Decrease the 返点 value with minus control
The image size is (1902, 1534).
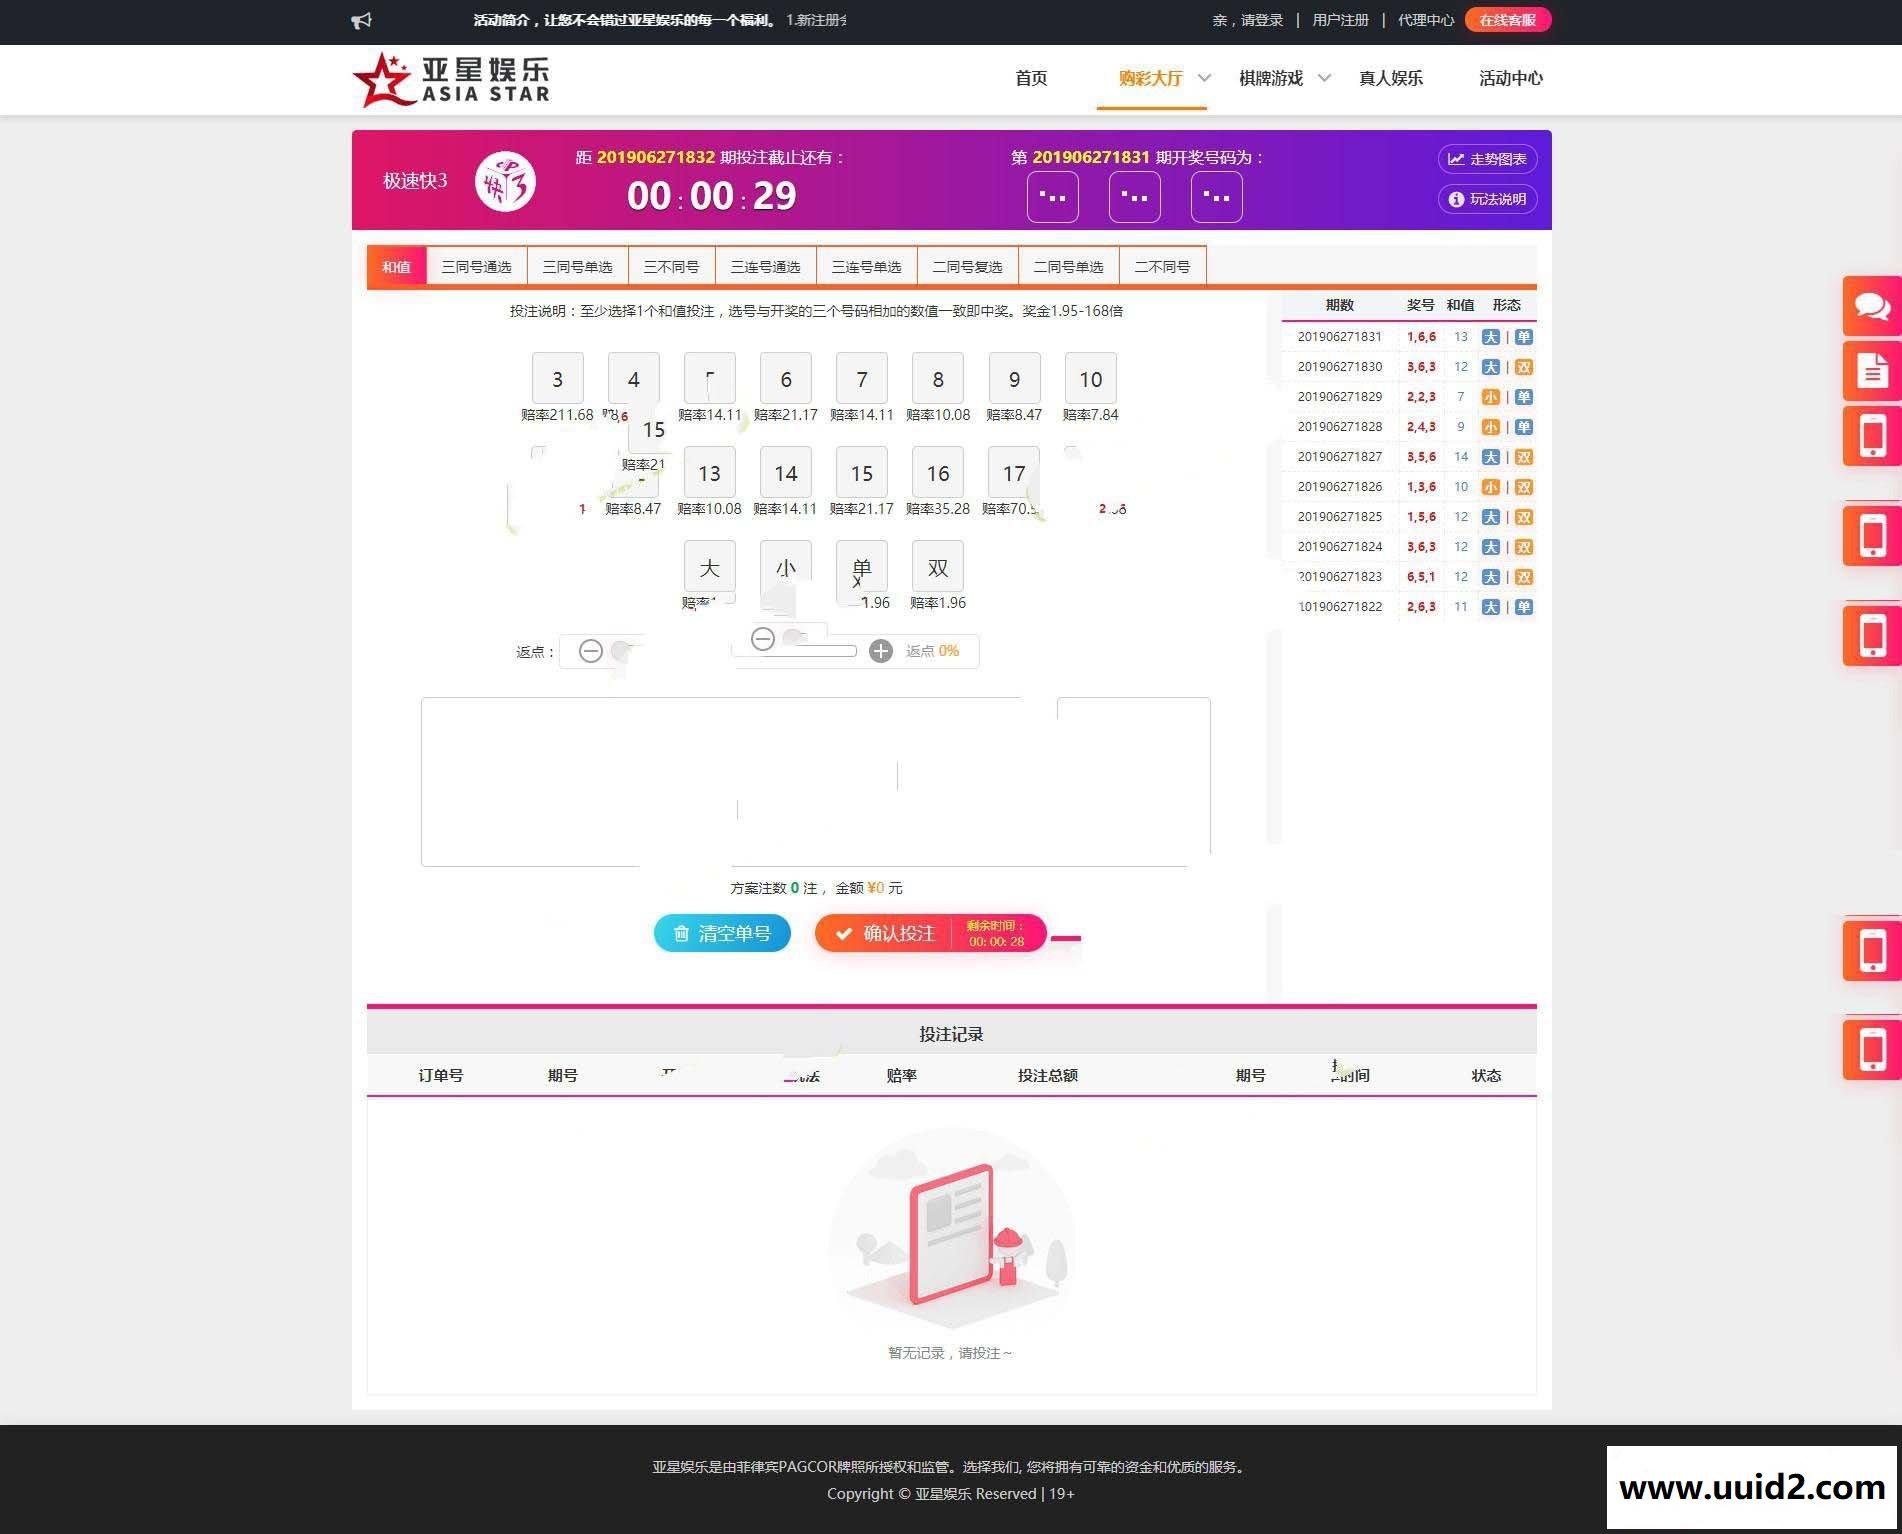(589, 651)
